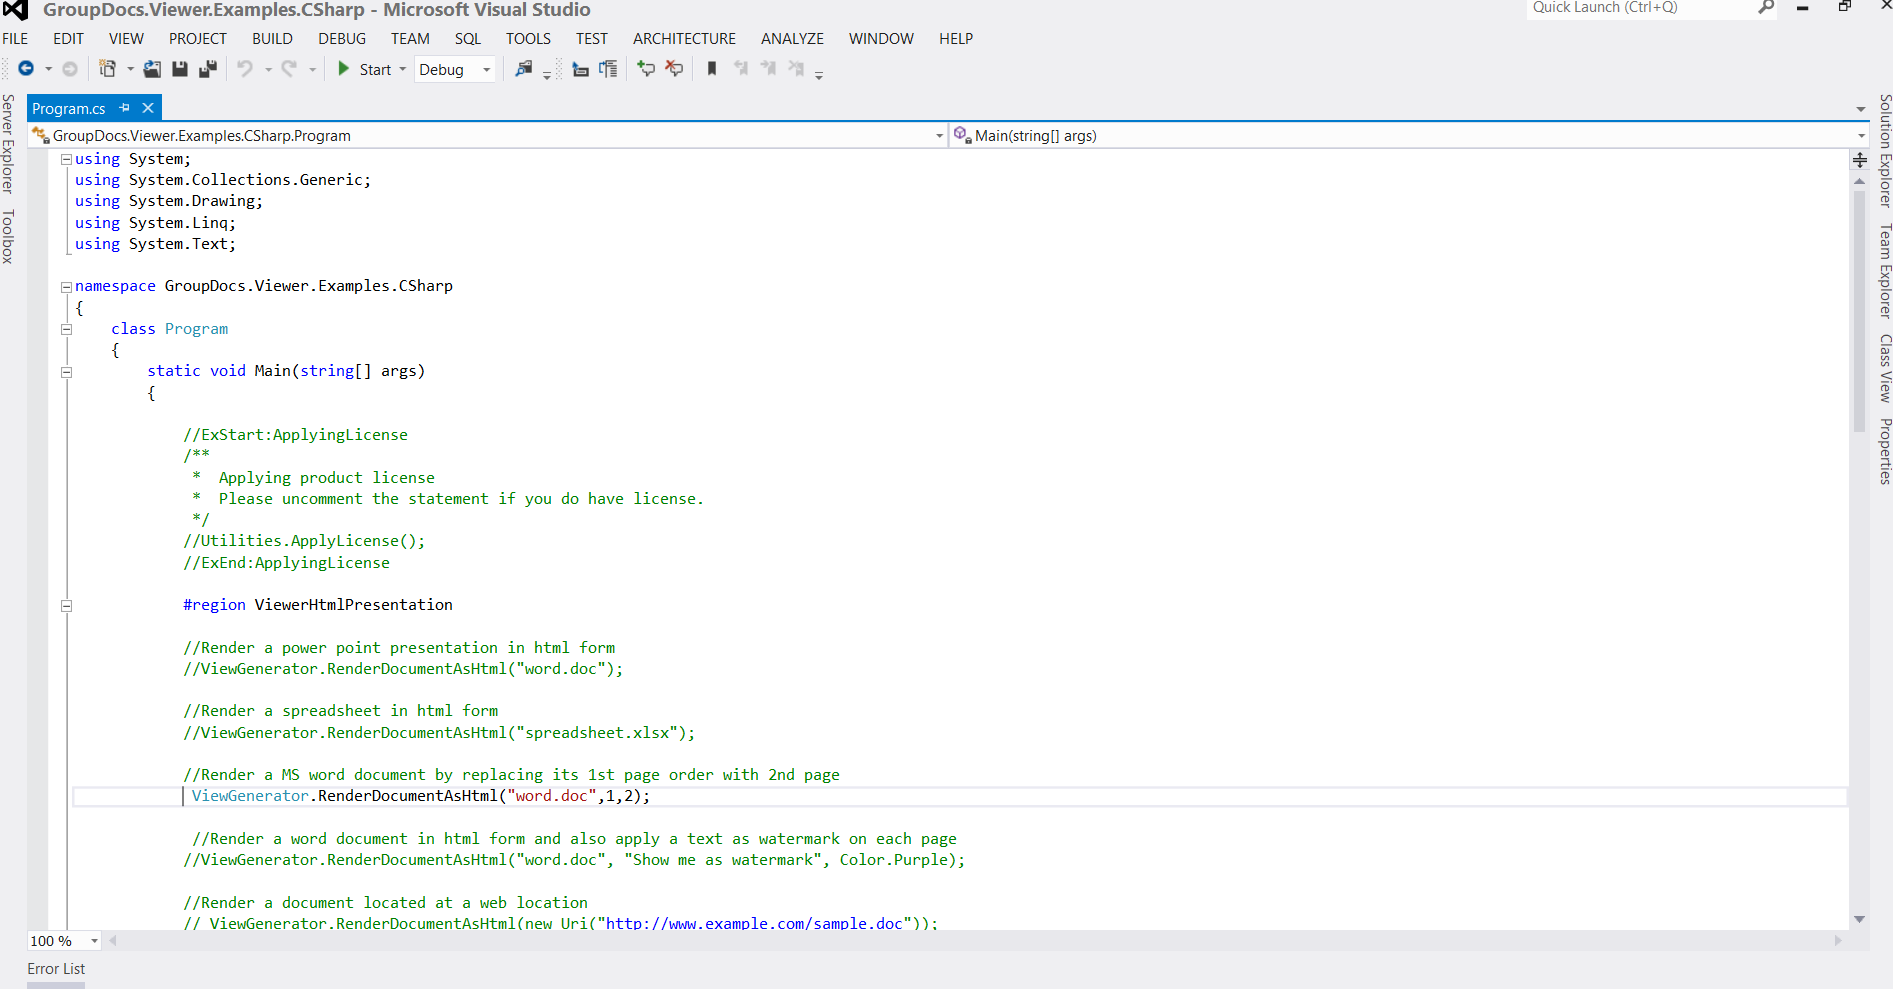Open the ARCHITECTURE menu
The height and width of the screenshot is (989, 1893).
(684, 39)
